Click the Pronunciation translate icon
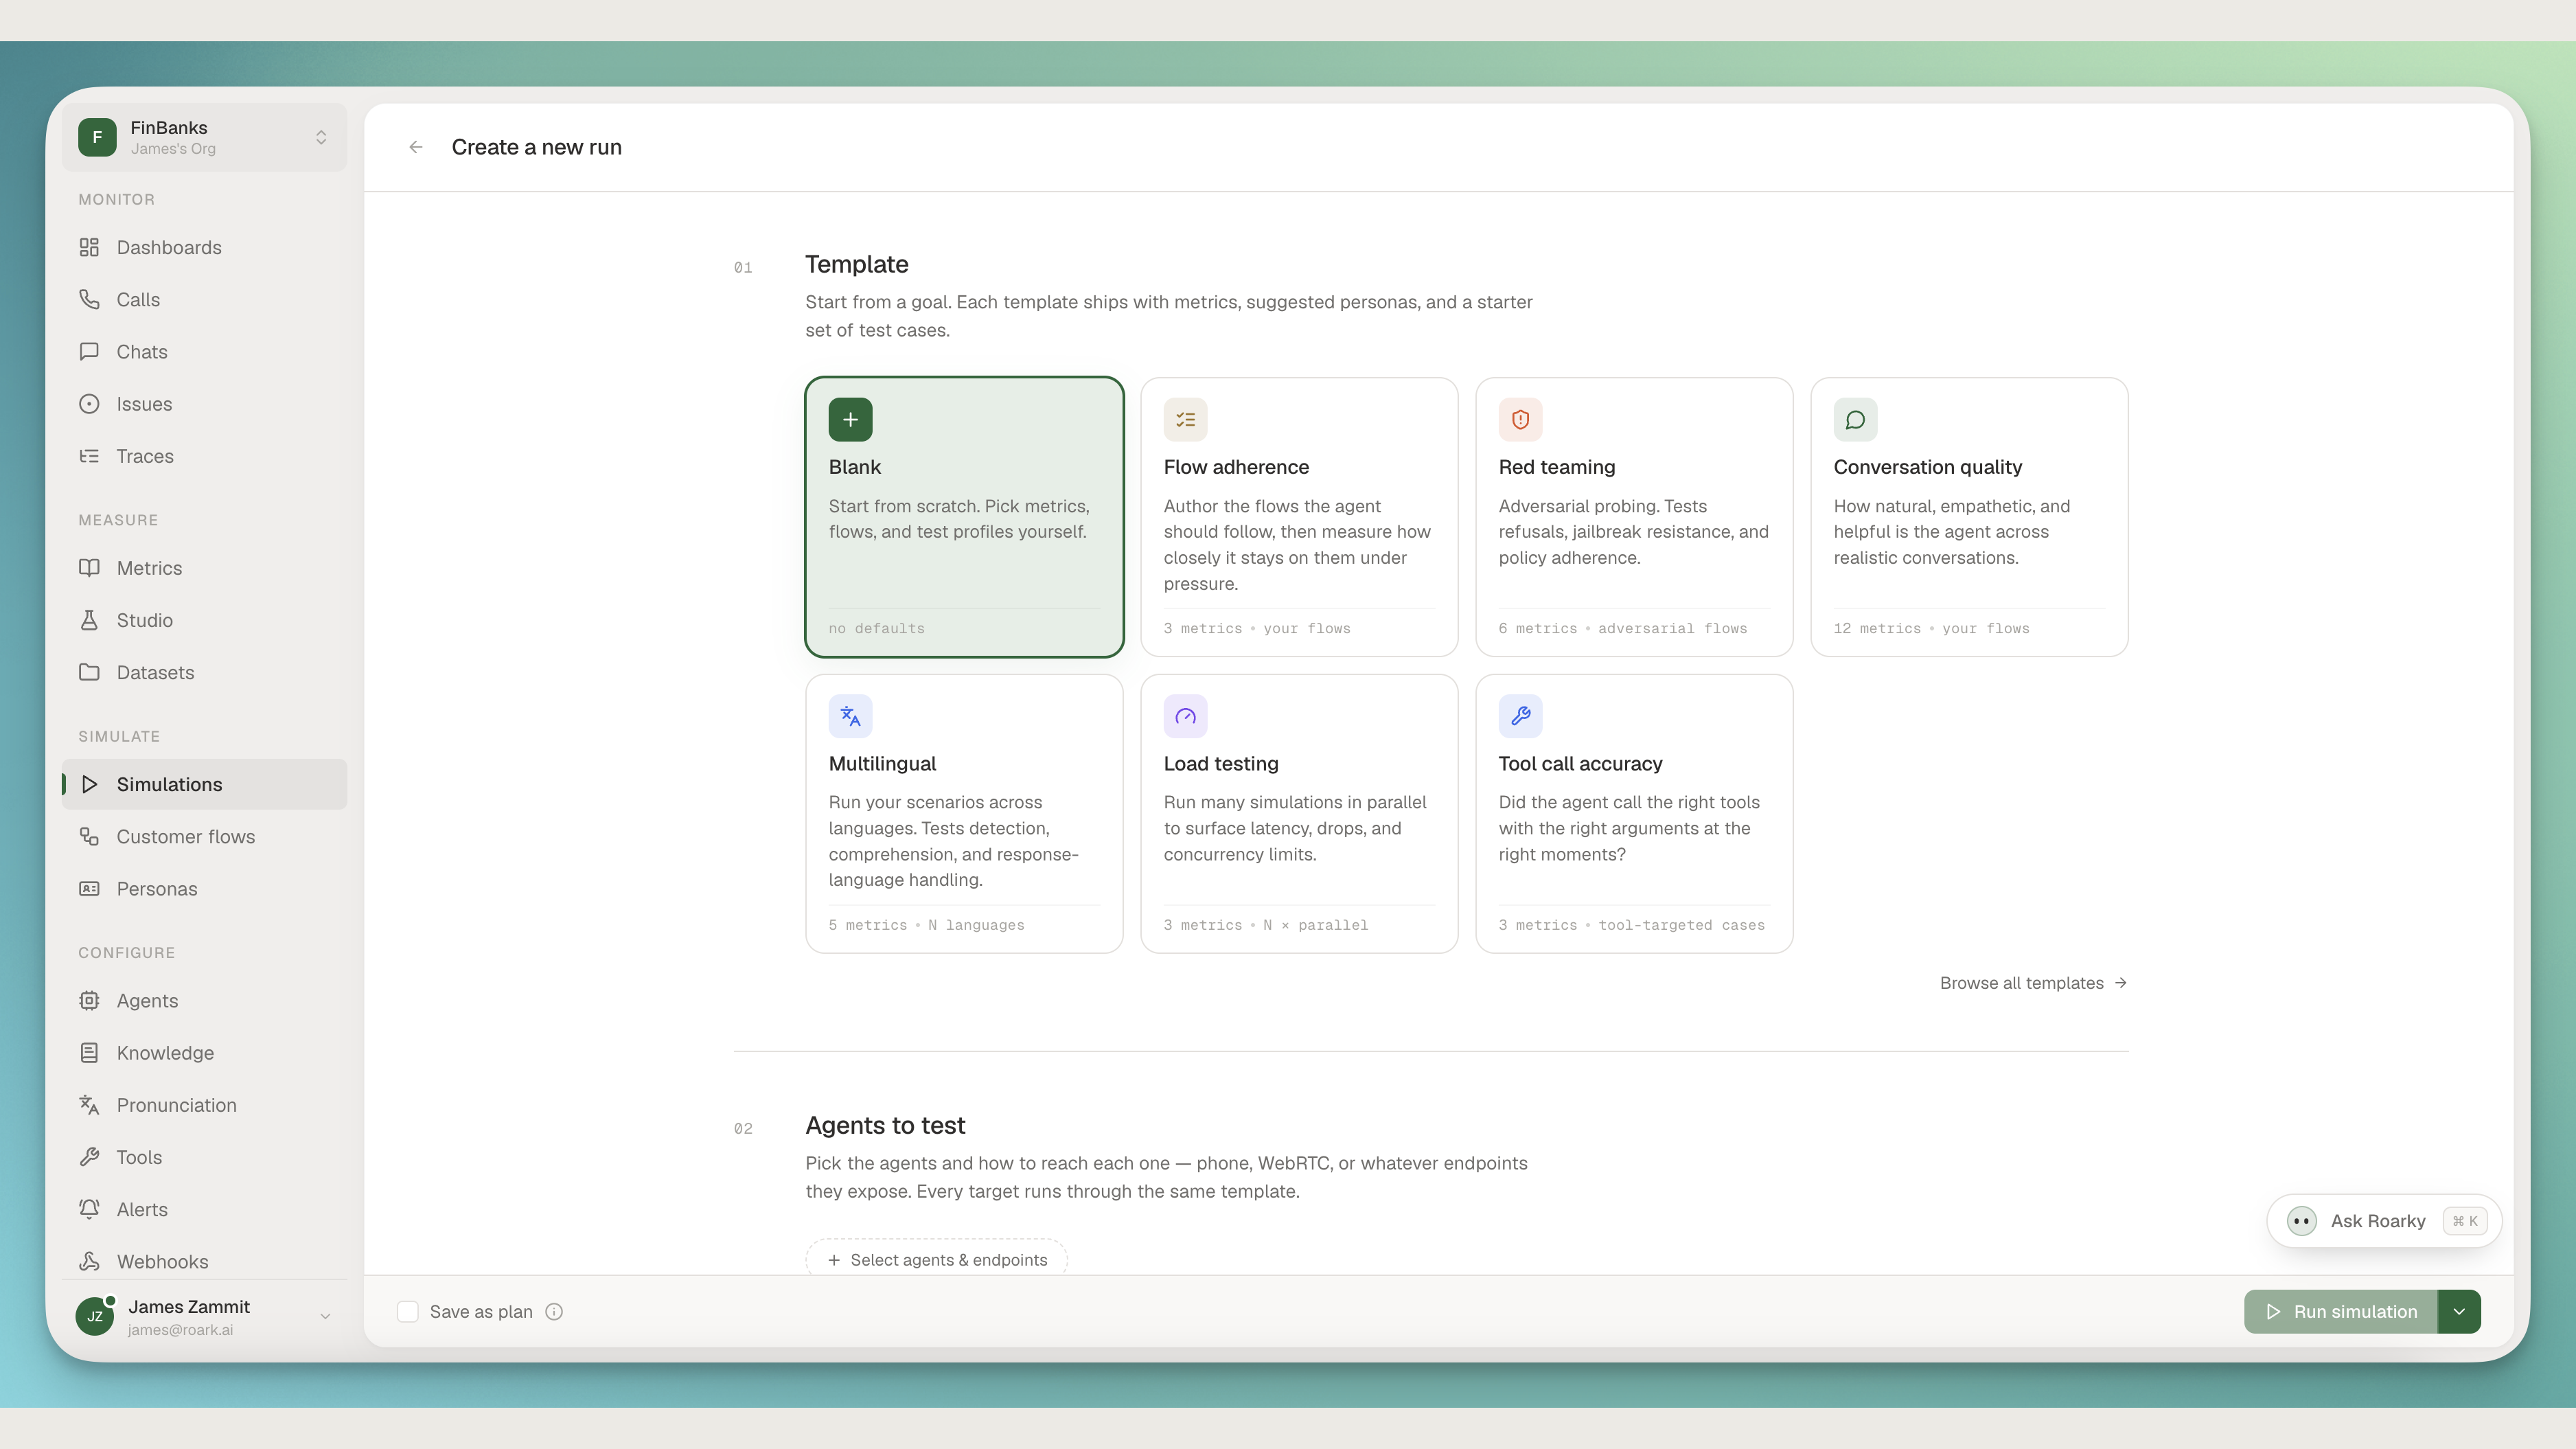 coord(89,1104)
